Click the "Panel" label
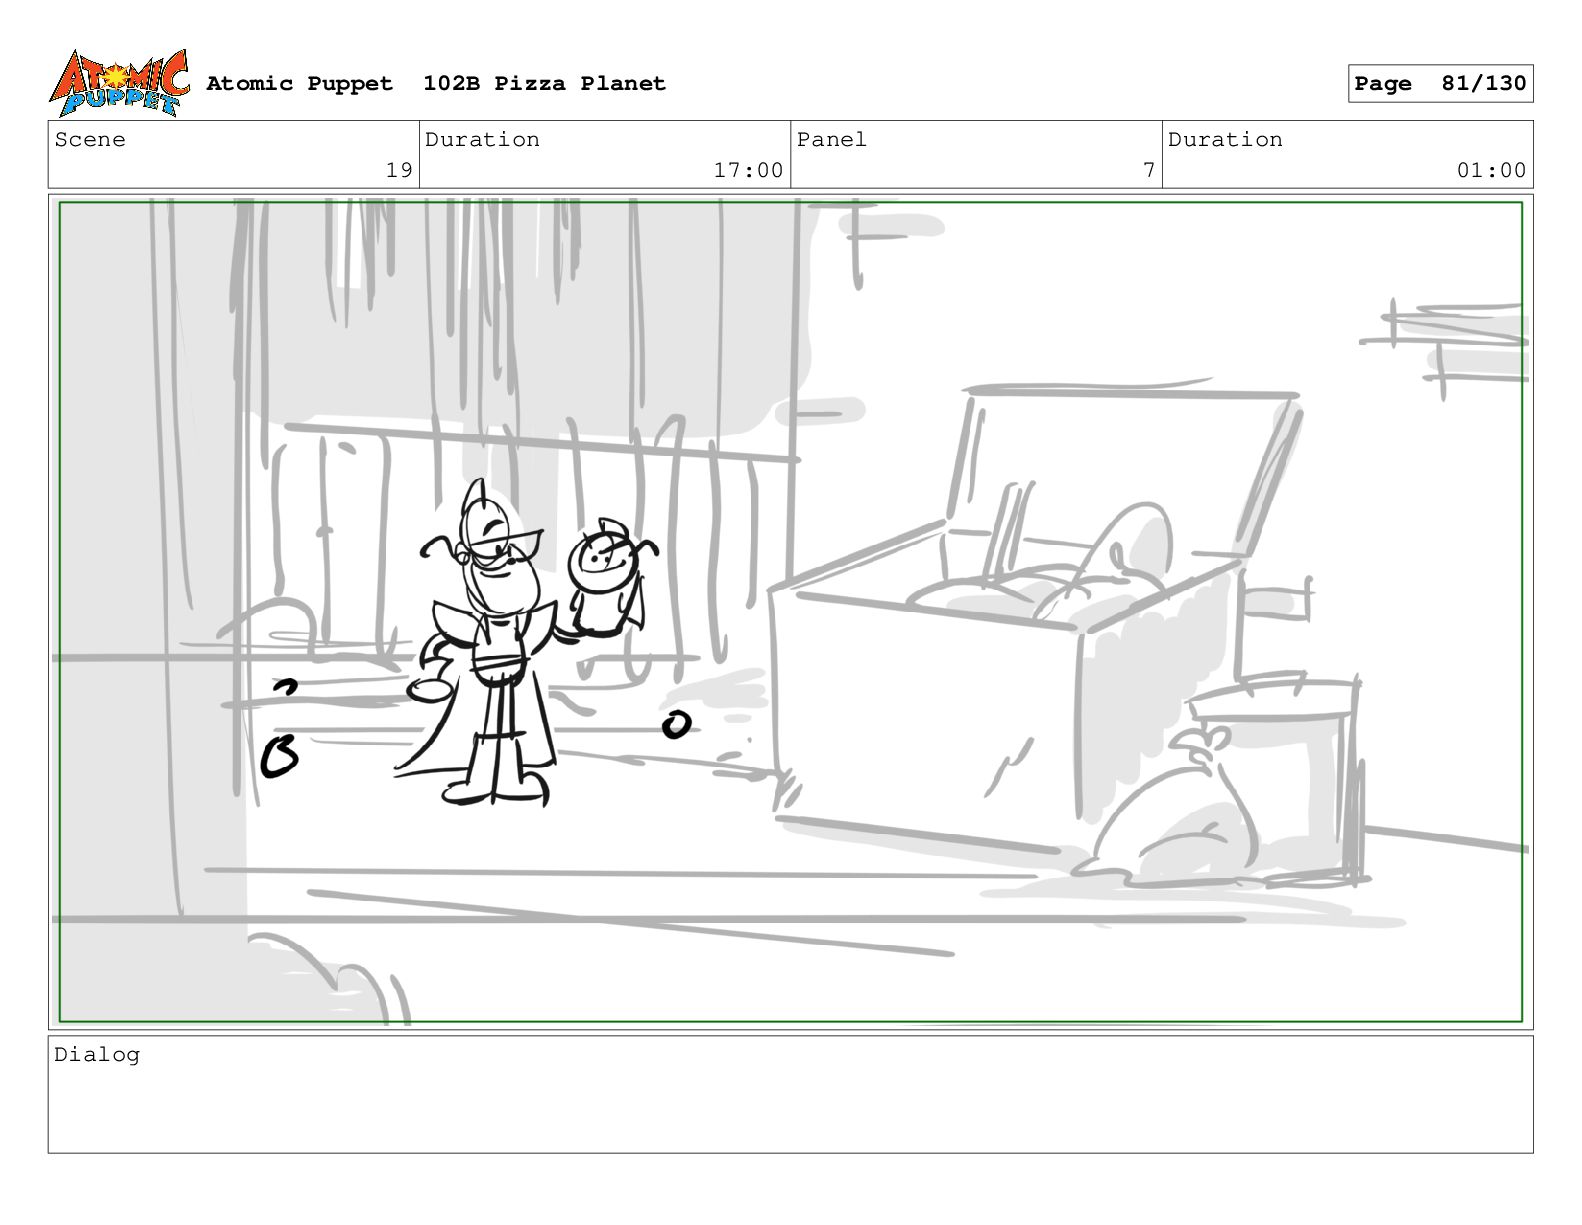Image resolution: width=1582 pixels, height=1225 pixels. [832, 140]
